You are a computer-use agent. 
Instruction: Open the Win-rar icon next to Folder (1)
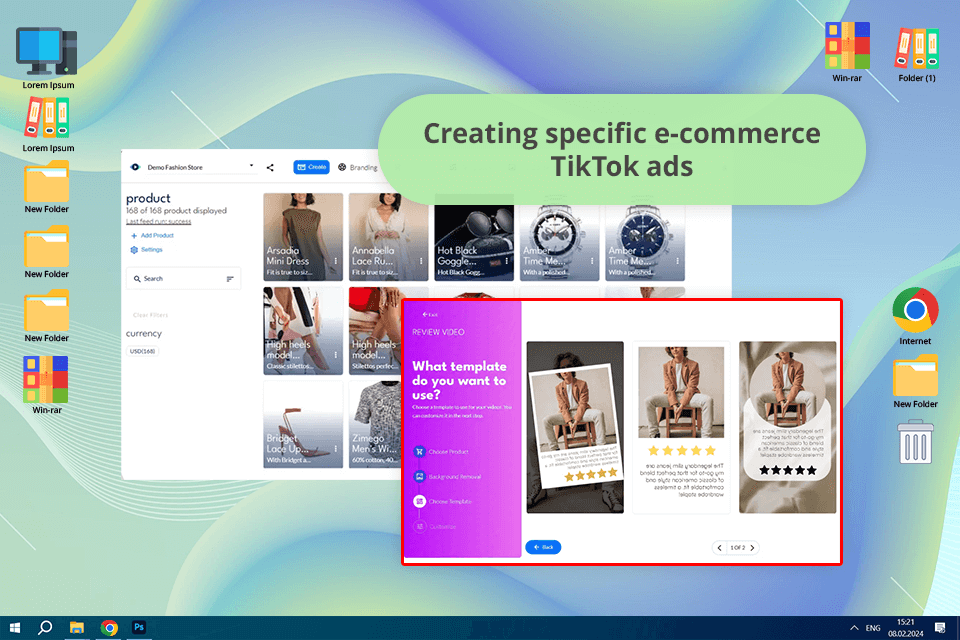(847, 52)
